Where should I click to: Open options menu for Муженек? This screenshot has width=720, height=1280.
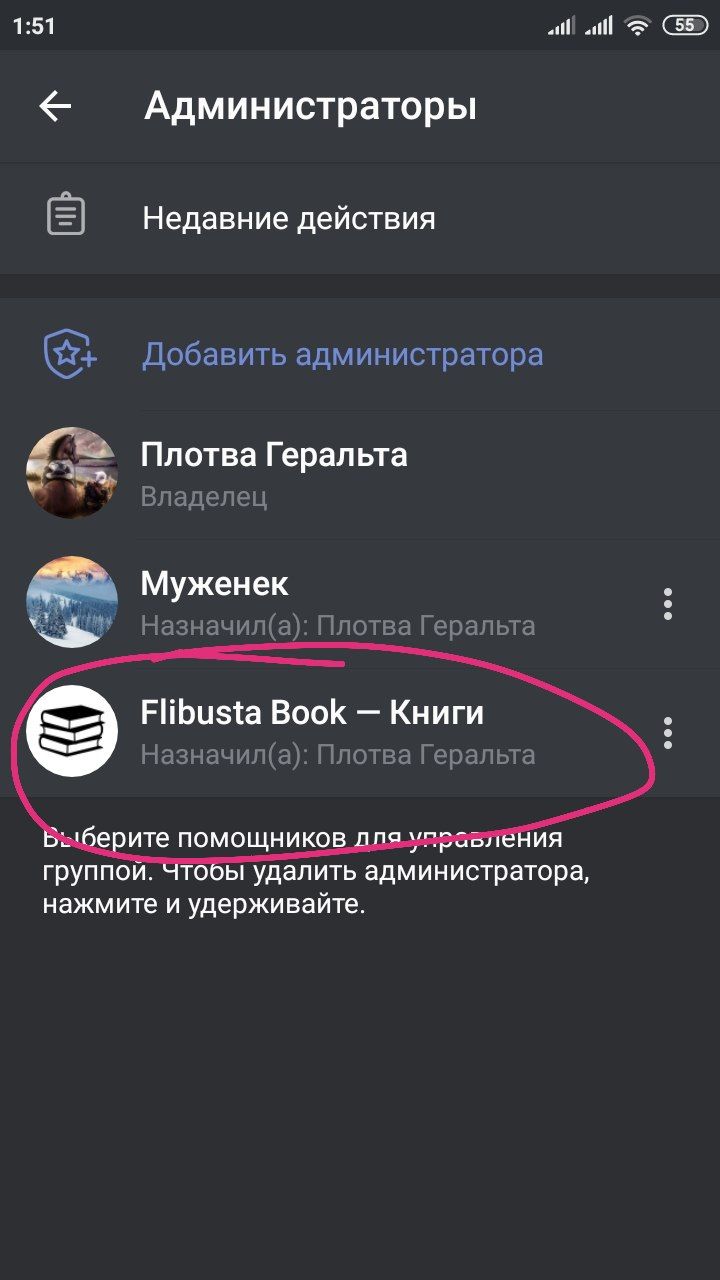click(668, 604)
